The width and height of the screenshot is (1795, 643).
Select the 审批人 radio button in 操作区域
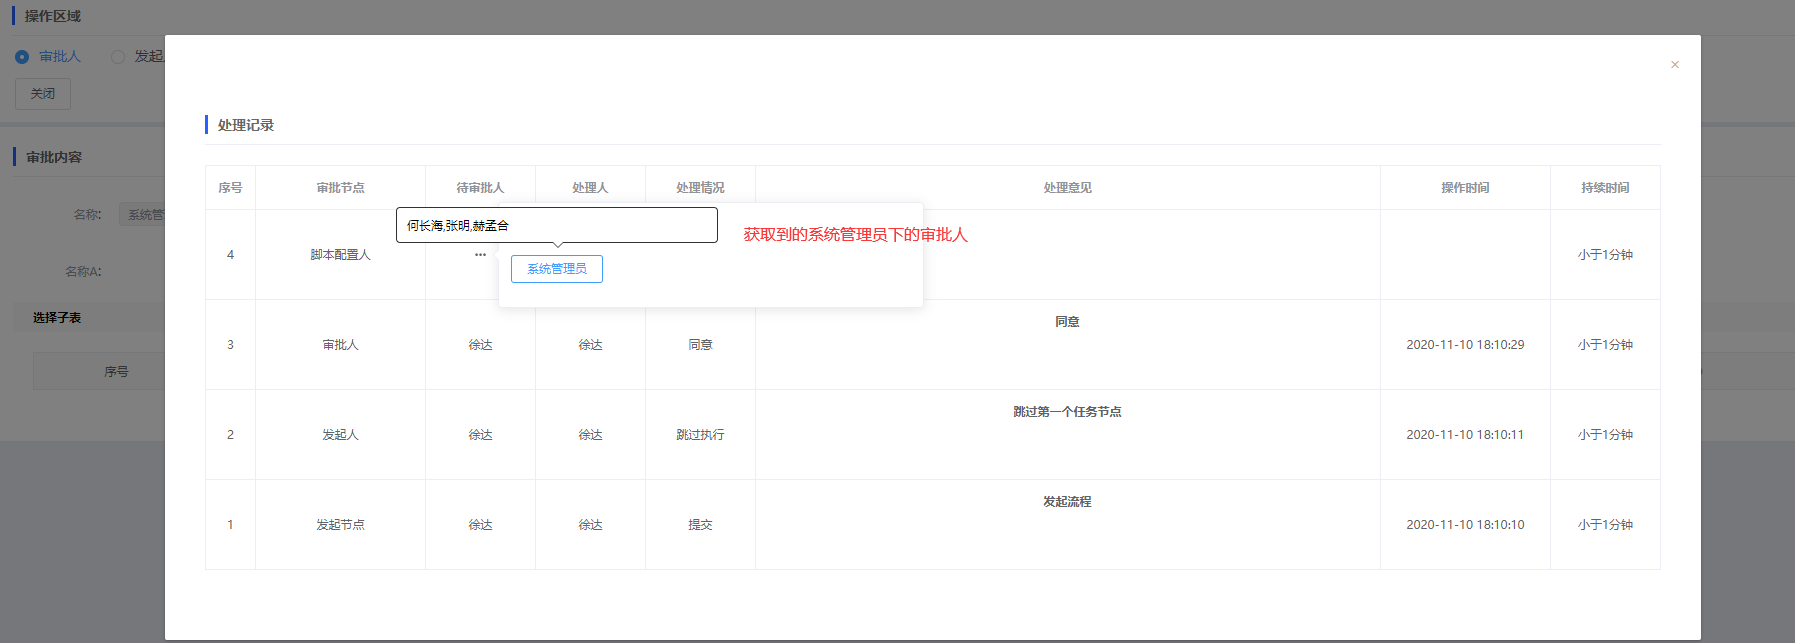(x=22, y=57)
